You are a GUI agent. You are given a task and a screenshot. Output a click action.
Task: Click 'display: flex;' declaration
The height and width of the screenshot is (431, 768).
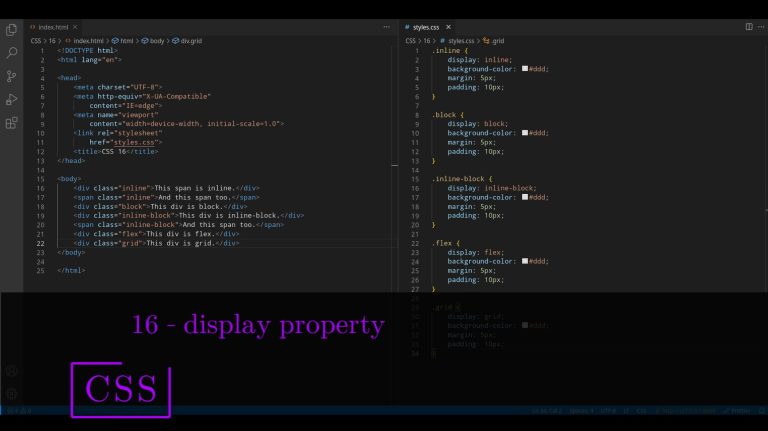(476, 252)
